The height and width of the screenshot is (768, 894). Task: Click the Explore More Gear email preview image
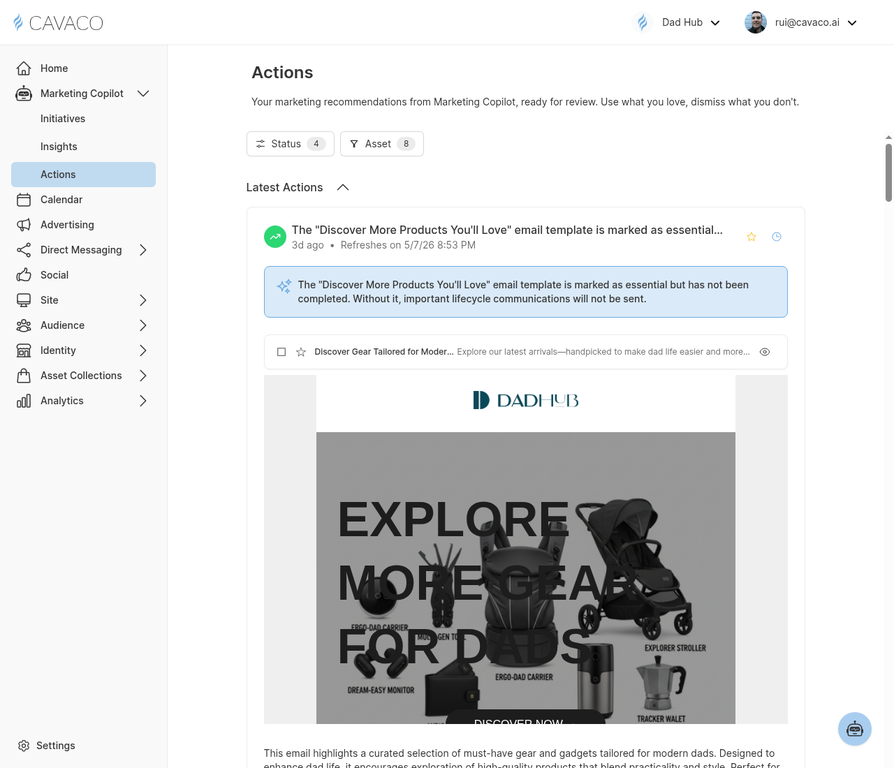pos(526,578)
